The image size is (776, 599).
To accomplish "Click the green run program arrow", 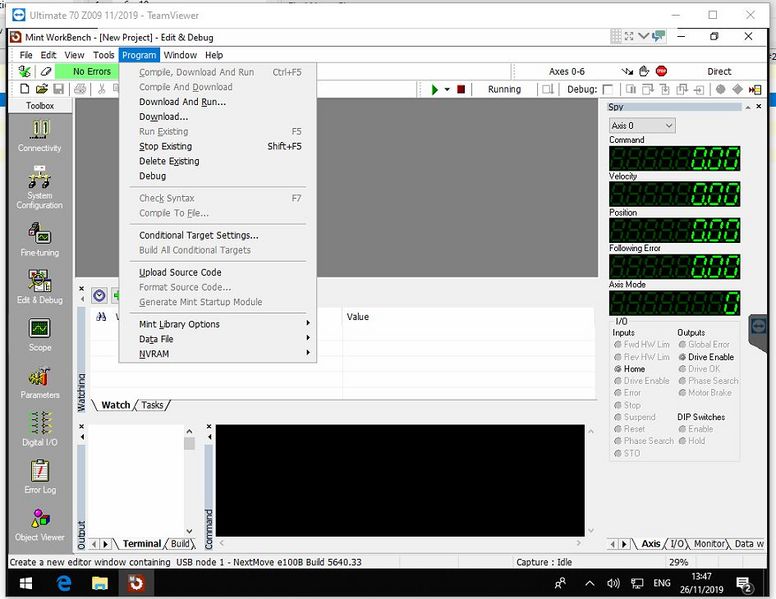I will click(435, 90).
